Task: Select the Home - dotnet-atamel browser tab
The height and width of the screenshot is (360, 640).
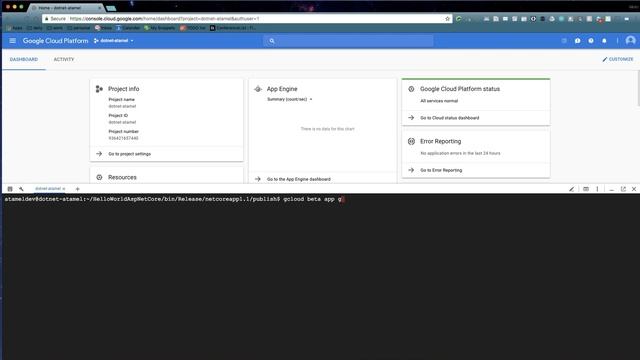Action: pos(65,8)
